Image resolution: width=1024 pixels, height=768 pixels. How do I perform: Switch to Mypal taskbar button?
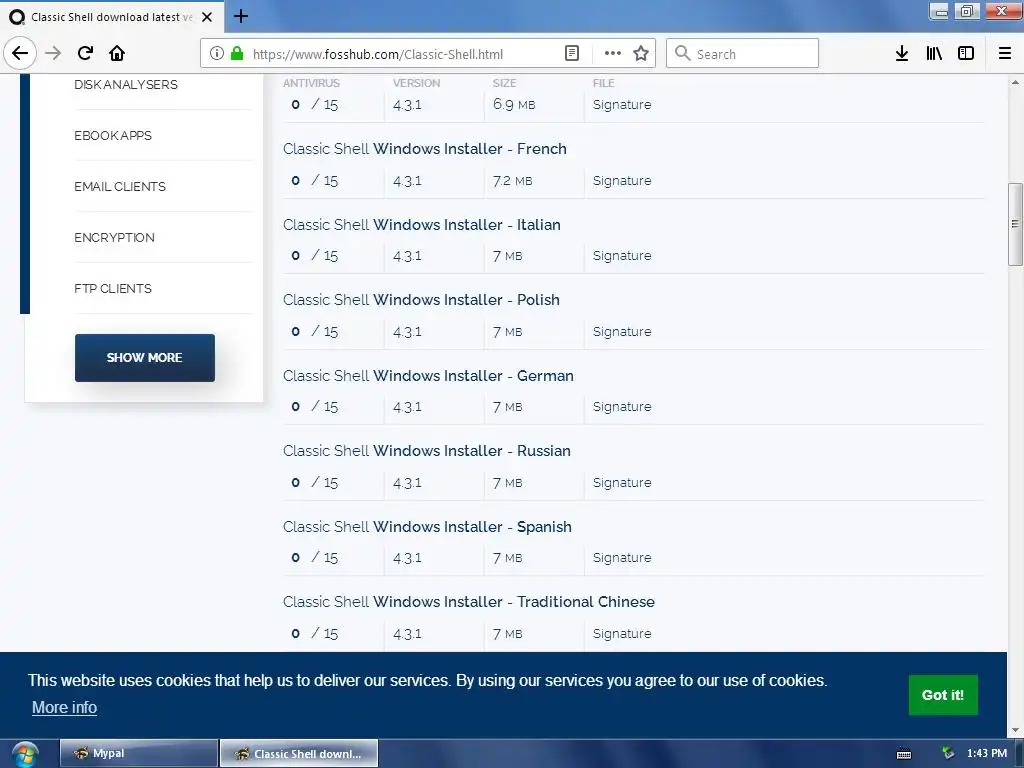pyautogui.click(x=138, y=753)
